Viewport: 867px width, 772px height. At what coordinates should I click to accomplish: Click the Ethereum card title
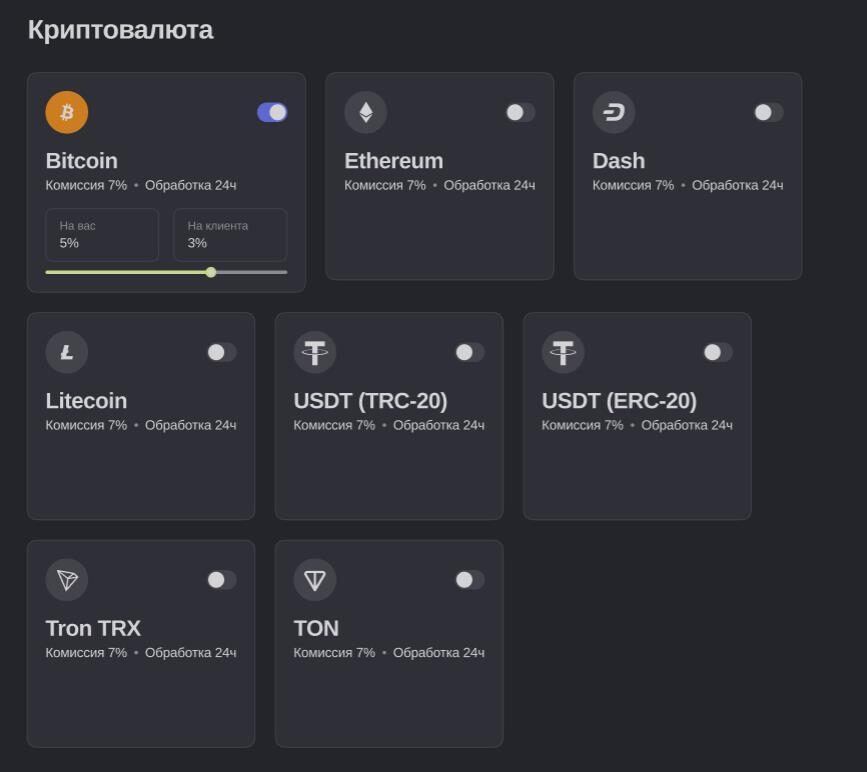[393, 161]
